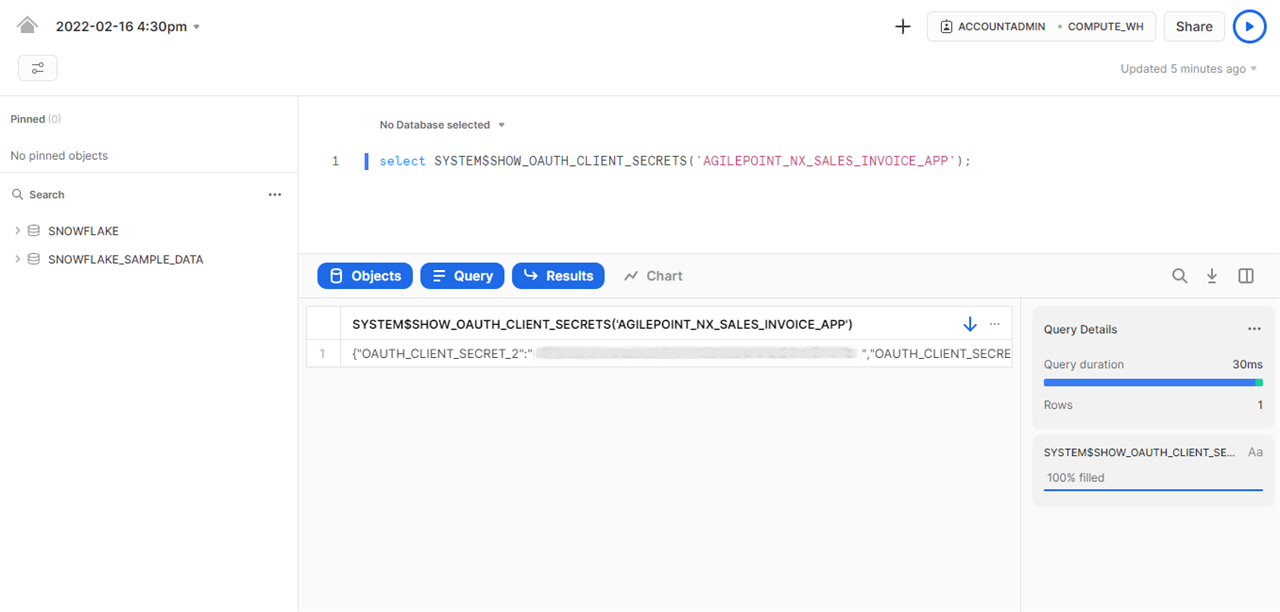The image size is (1280, 612).
Task: Open the worksheet title dropdown 2022-02-16 4:30pm
Action: 128,27
